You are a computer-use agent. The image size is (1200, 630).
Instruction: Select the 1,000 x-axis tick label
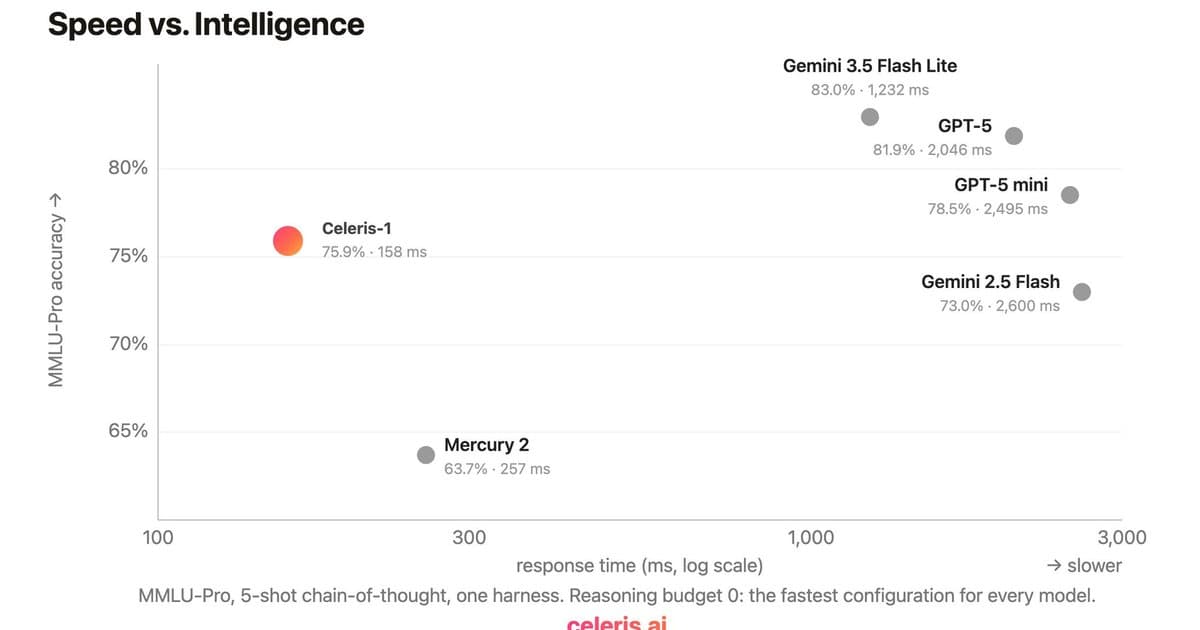pyautogui.click(x=811, y=537)
